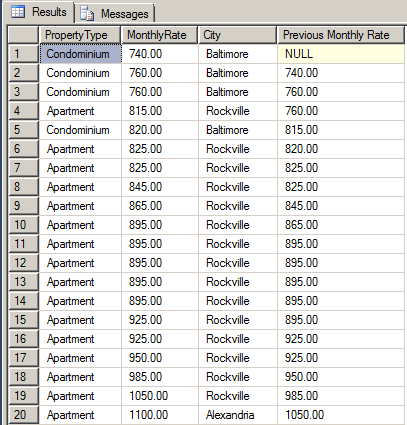The image size is (407, 425).
Task: Select the MonthlyRate column header
Action: pyautogui.click(x=160, y=35)
